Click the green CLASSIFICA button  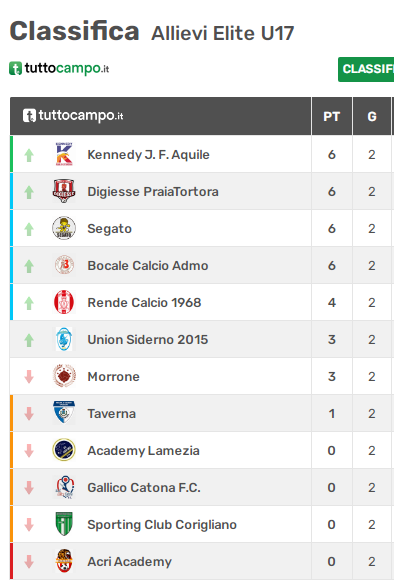(366, 69)
